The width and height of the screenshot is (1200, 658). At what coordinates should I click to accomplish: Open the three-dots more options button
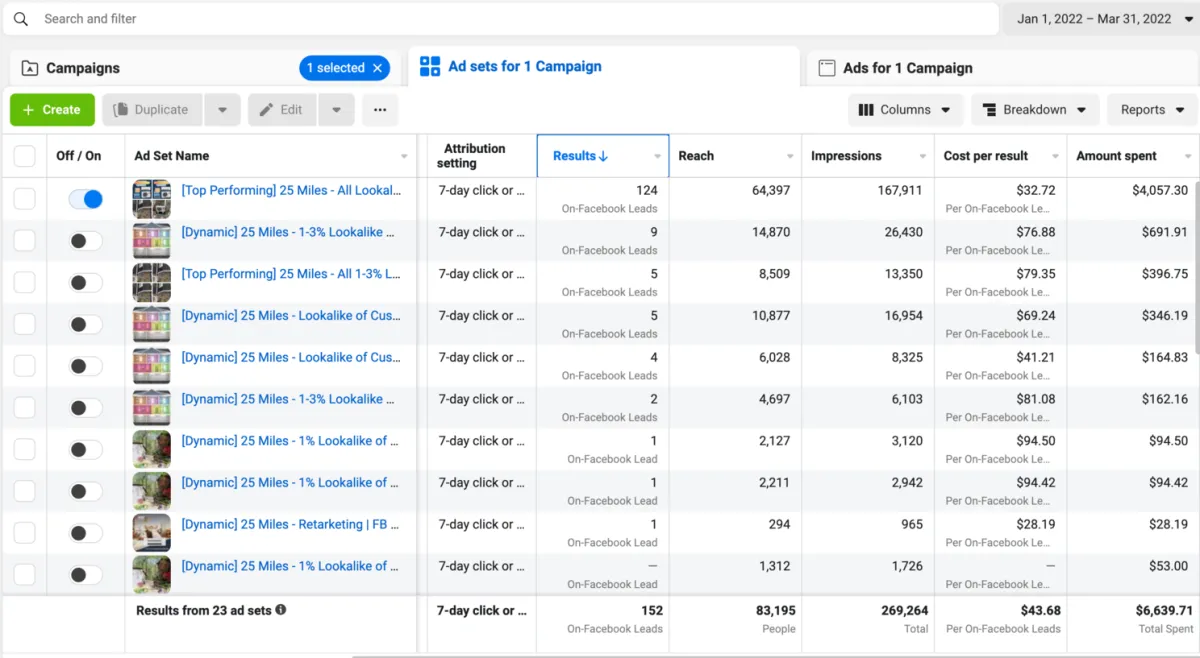pyautogui.click(x=380, y=110)
